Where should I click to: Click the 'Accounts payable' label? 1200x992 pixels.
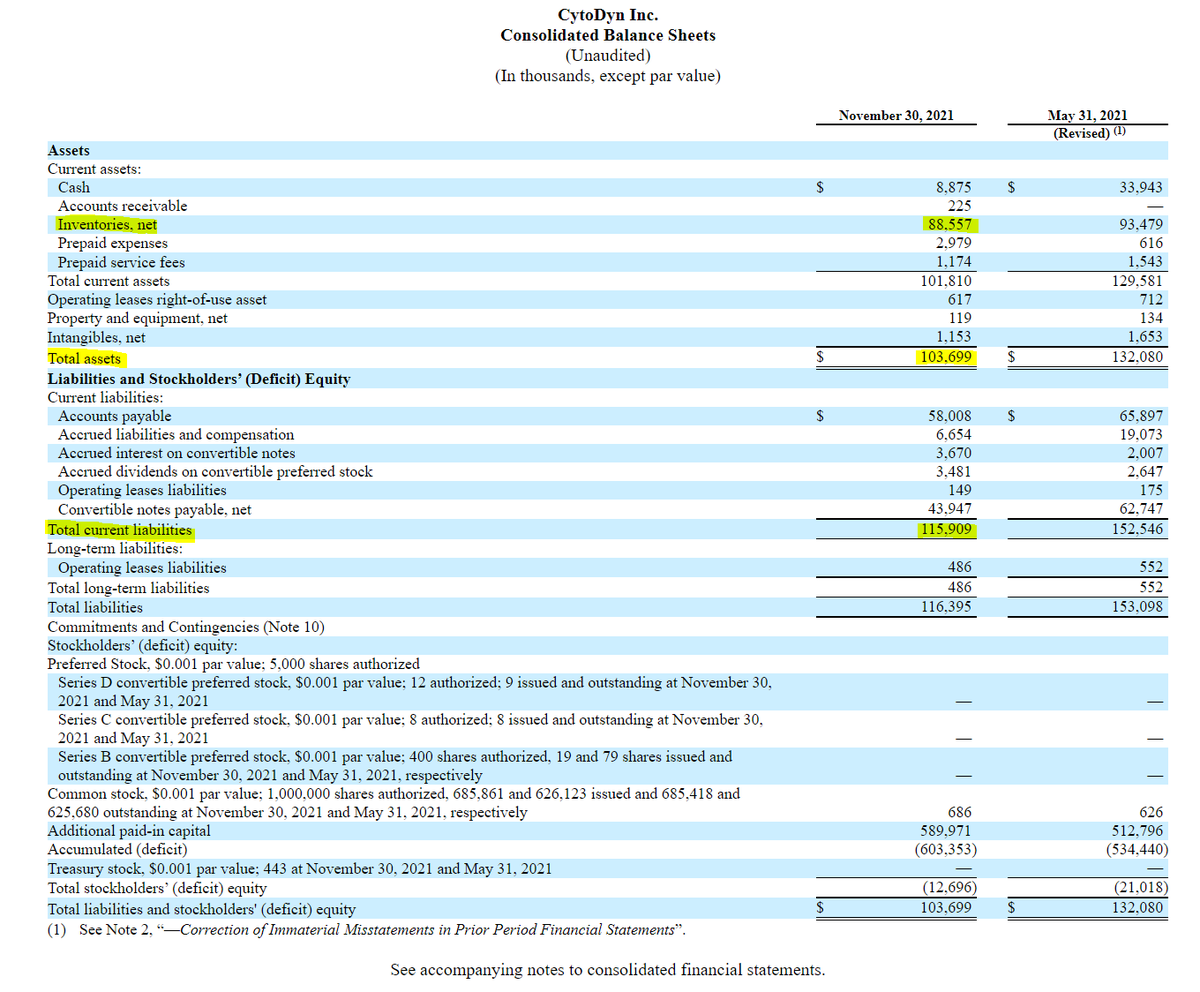point(115,416)
